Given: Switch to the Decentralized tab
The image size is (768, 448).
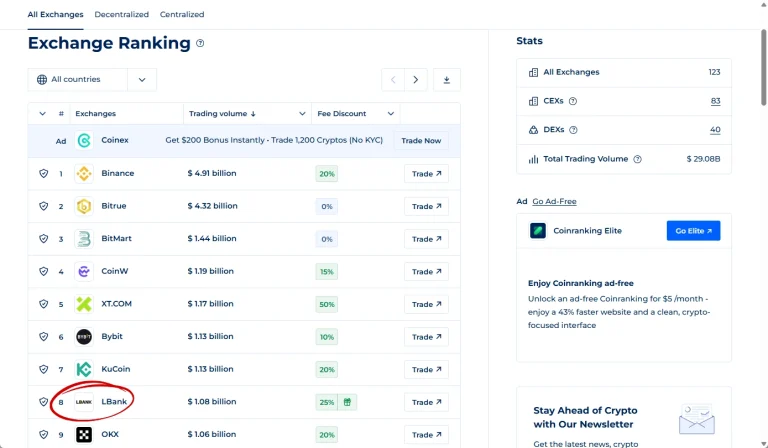Looking at the screenshot, I should click(x=121, y=15).
